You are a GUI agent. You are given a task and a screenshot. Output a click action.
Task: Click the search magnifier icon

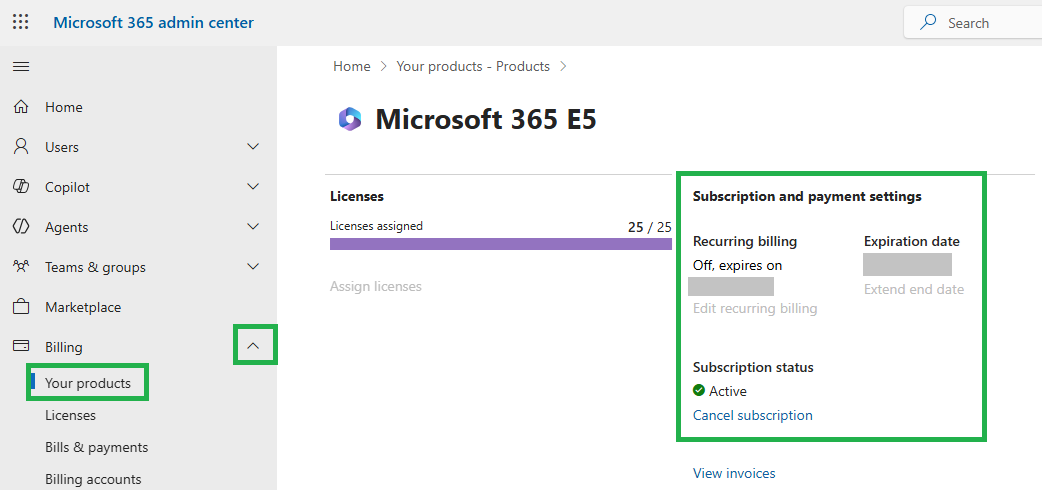click(x=928, y=23)
